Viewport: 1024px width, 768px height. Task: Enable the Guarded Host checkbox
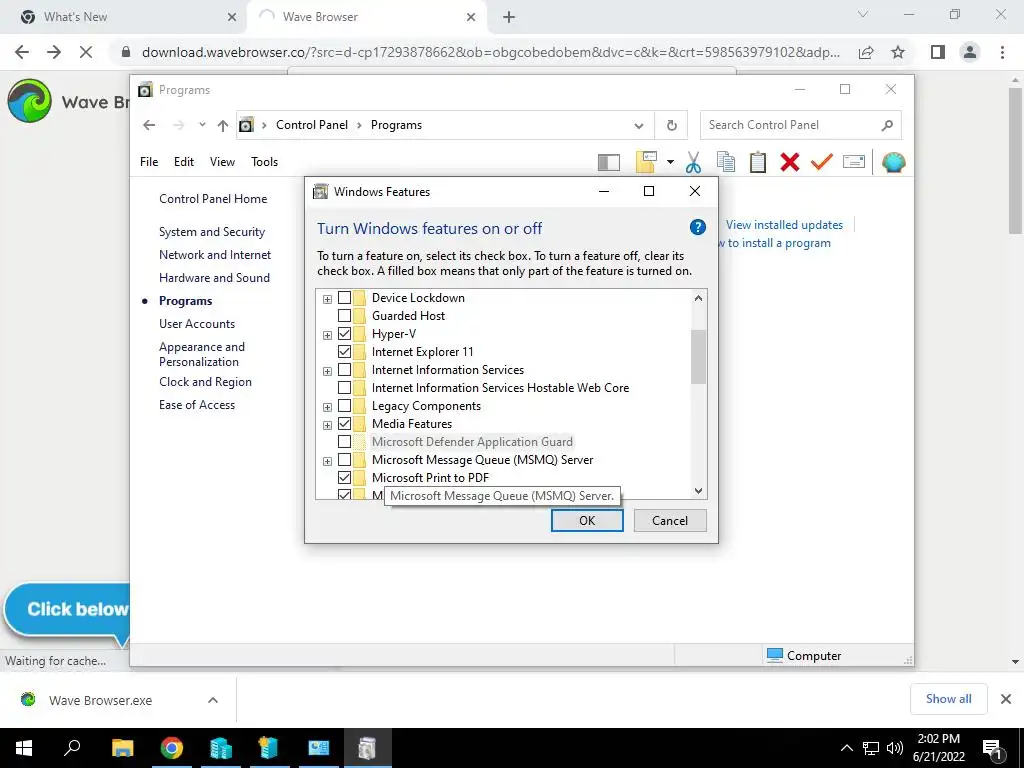tap(344, 315)
